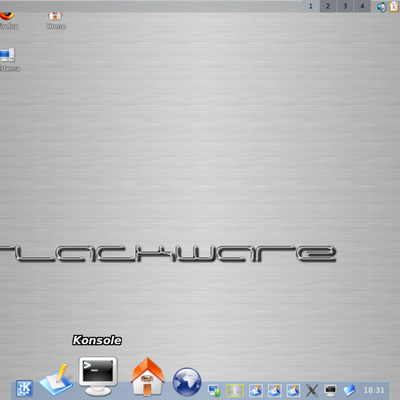Image resolution: width=400 pixels, height=400 pixels.
Task: Open the network monitors tray icon
Action: [214, 390]
